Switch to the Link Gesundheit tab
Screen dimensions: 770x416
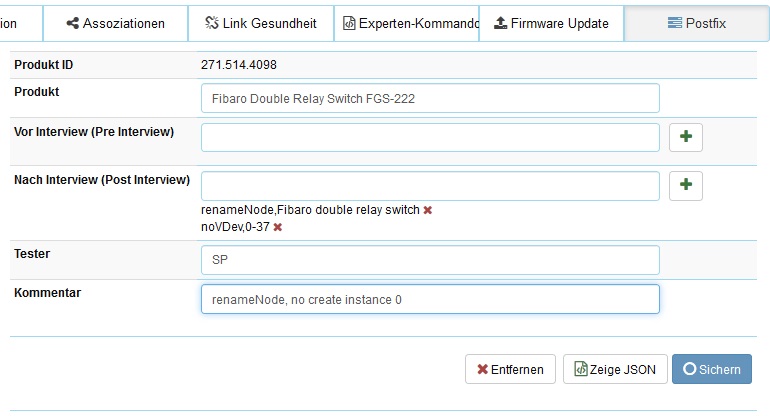pos(260,23)
